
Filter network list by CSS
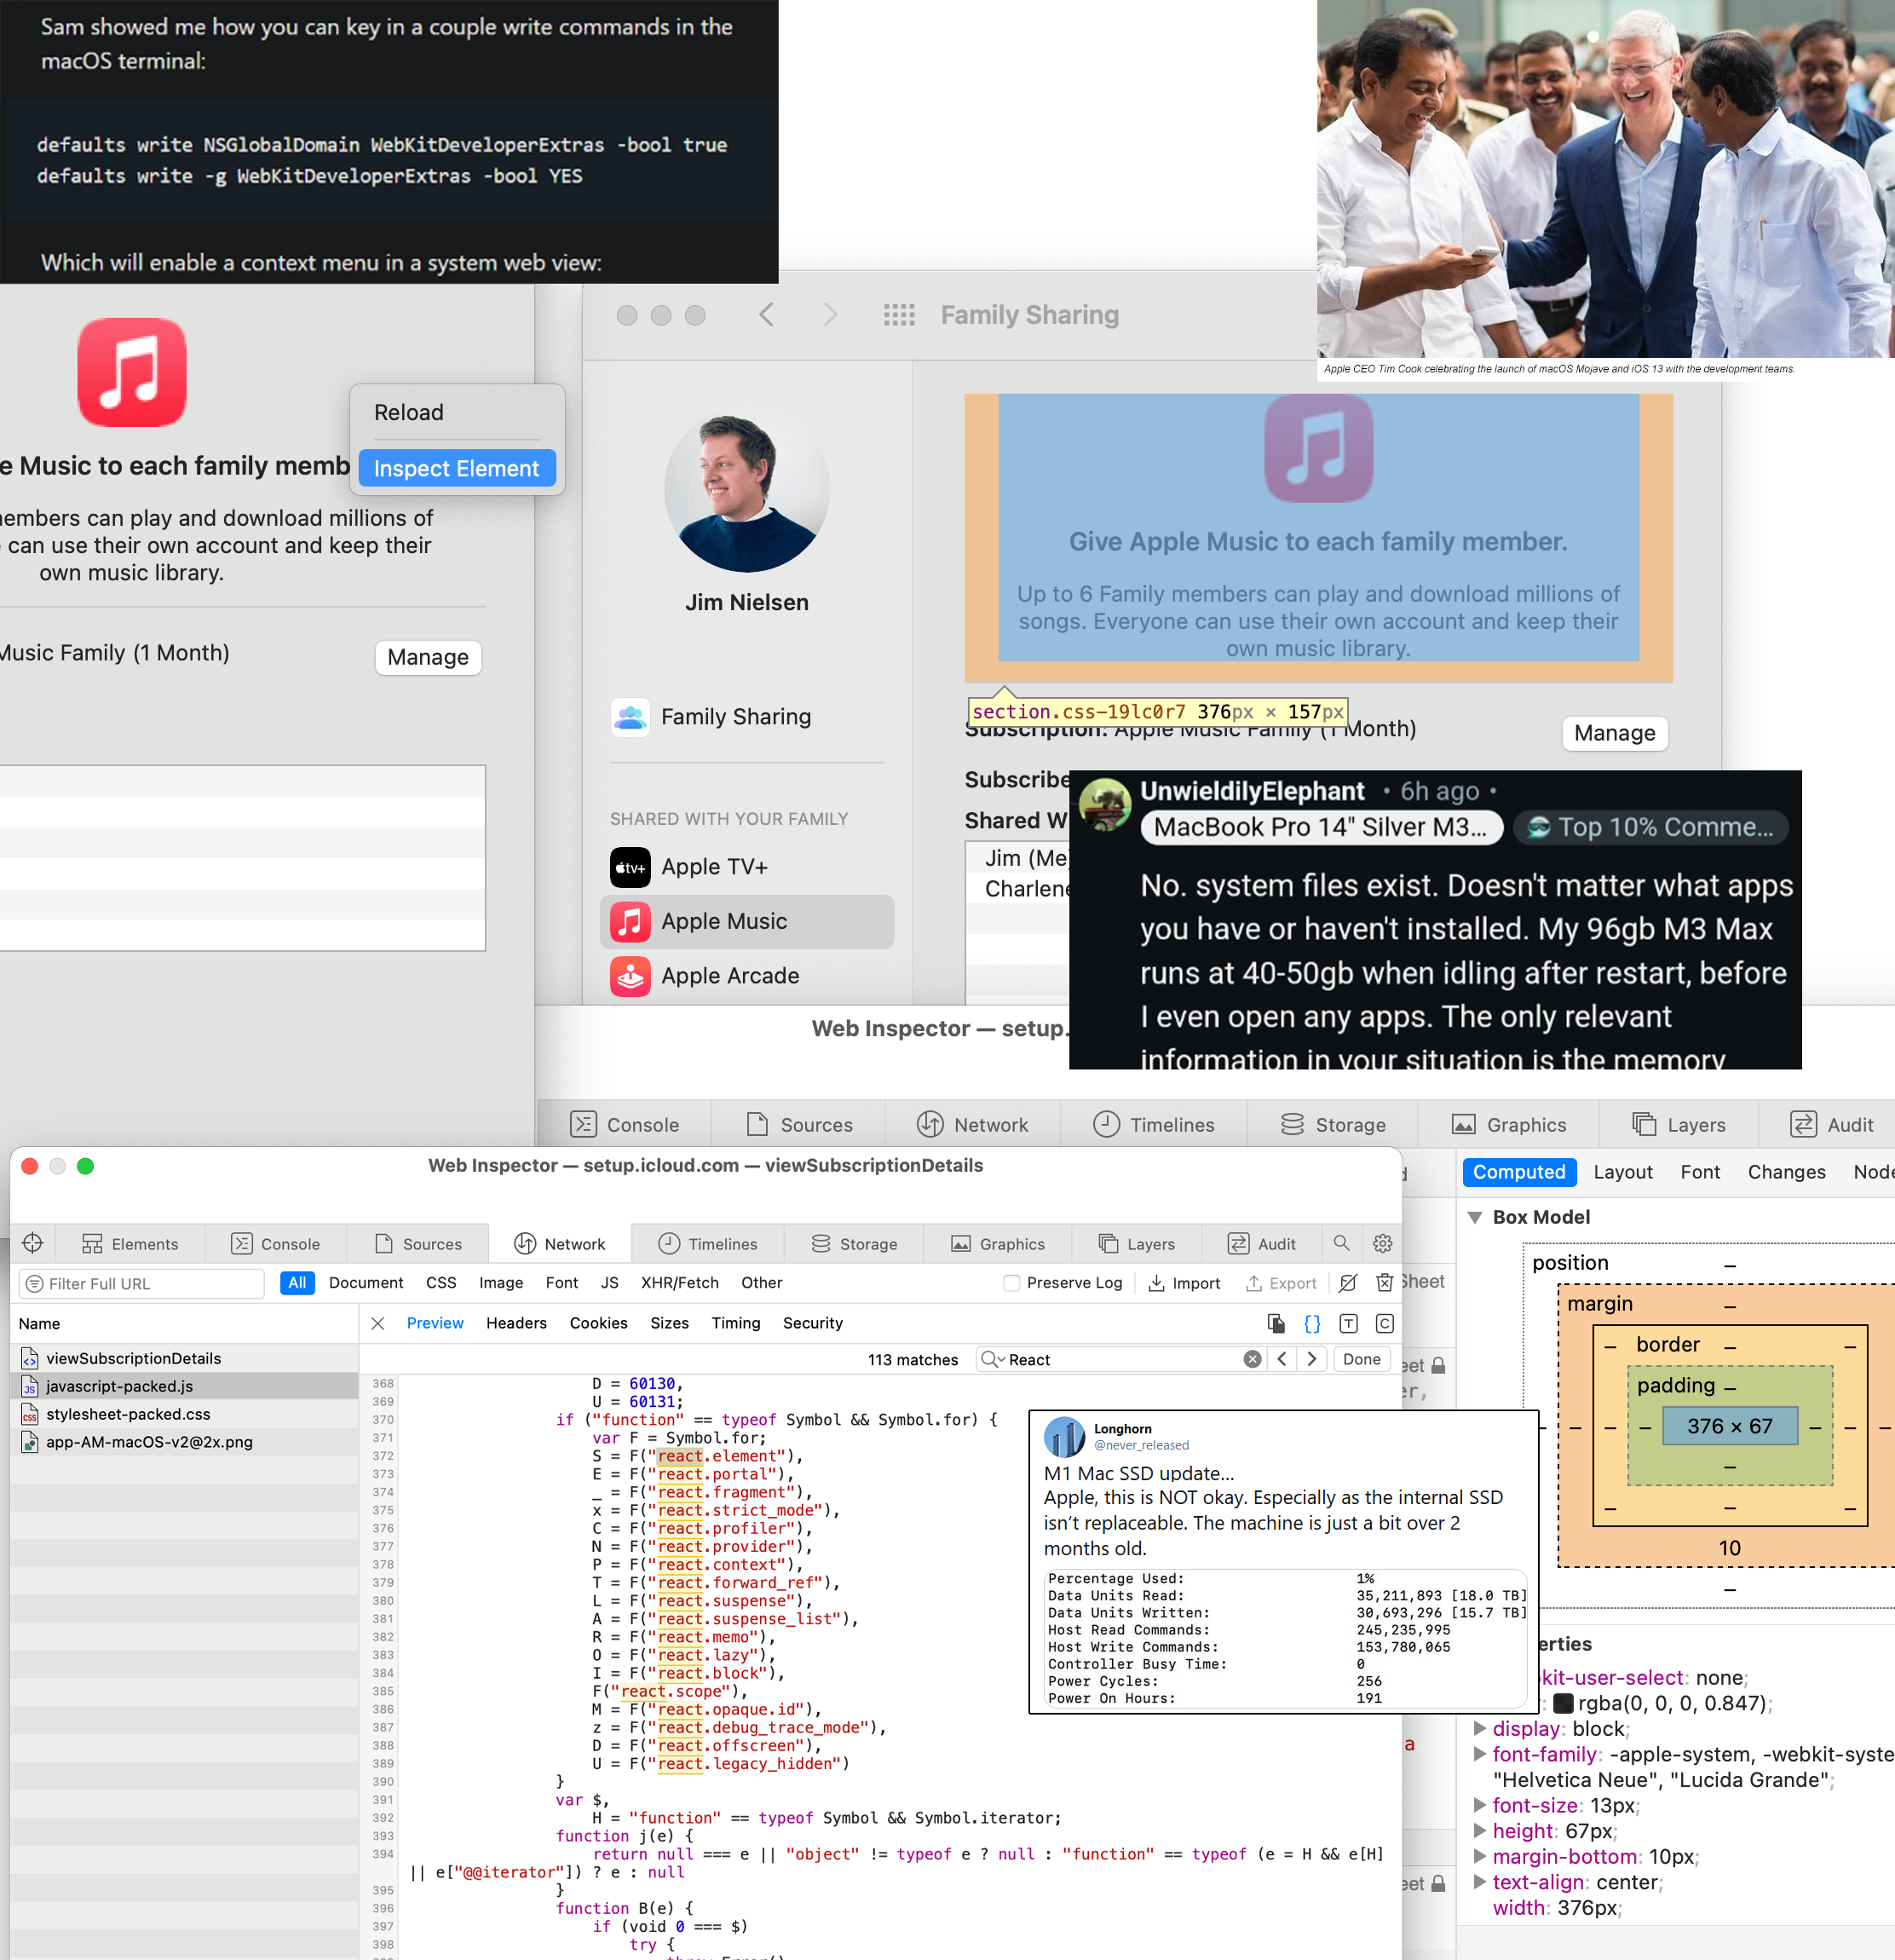[x=441, y=1283]
